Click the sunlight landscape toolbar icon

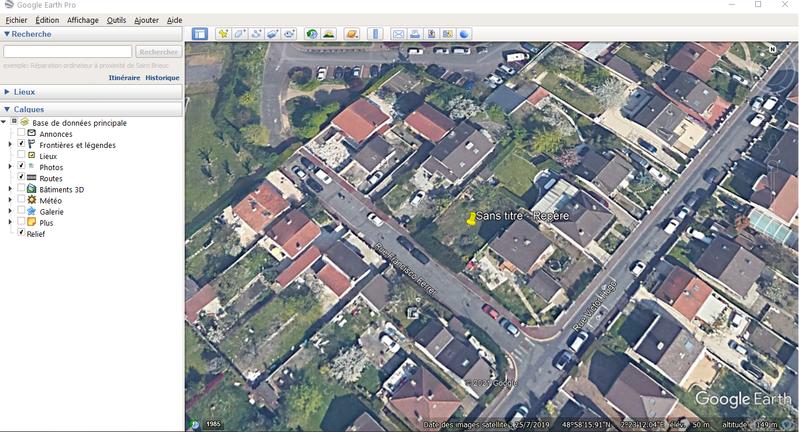[328, 34]
